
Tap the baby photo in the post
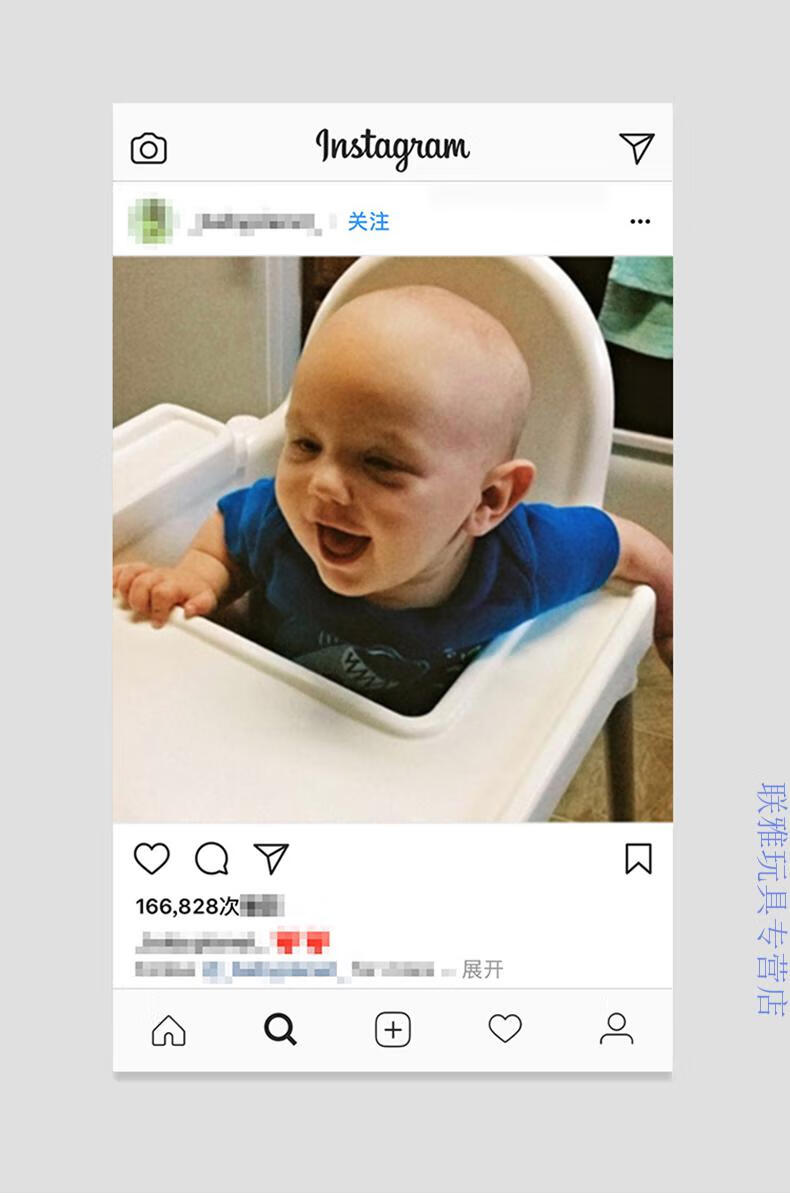(392, 539)
